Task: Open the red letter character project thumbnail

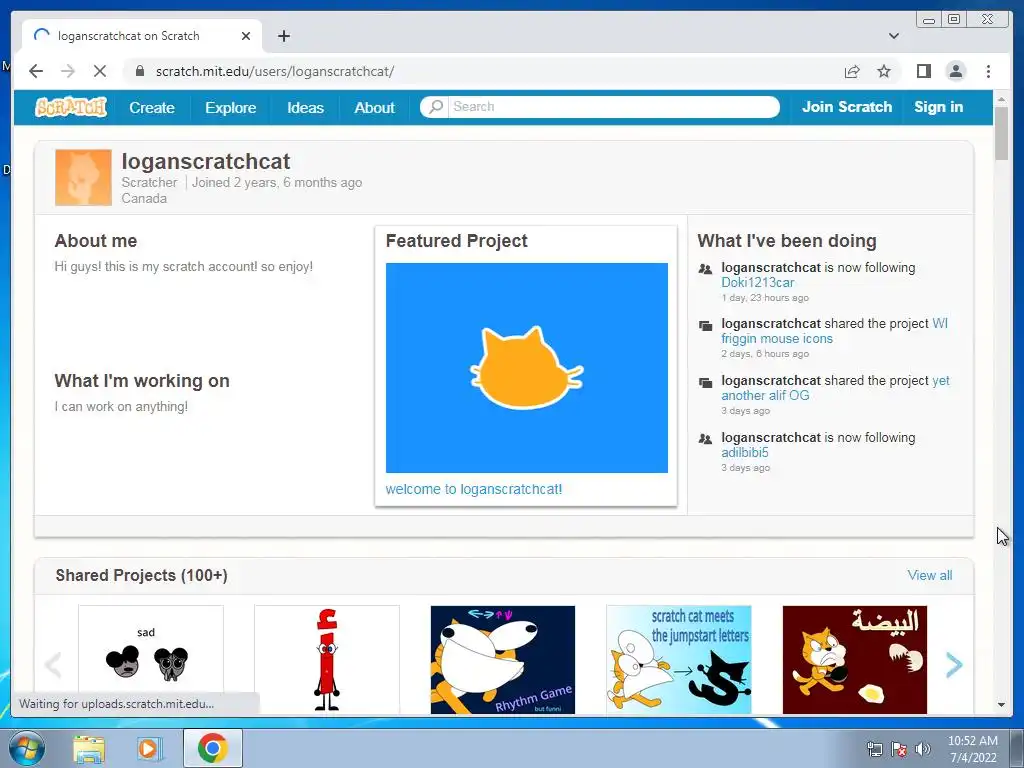Action: pyautogui.click(x=327, y=660)
